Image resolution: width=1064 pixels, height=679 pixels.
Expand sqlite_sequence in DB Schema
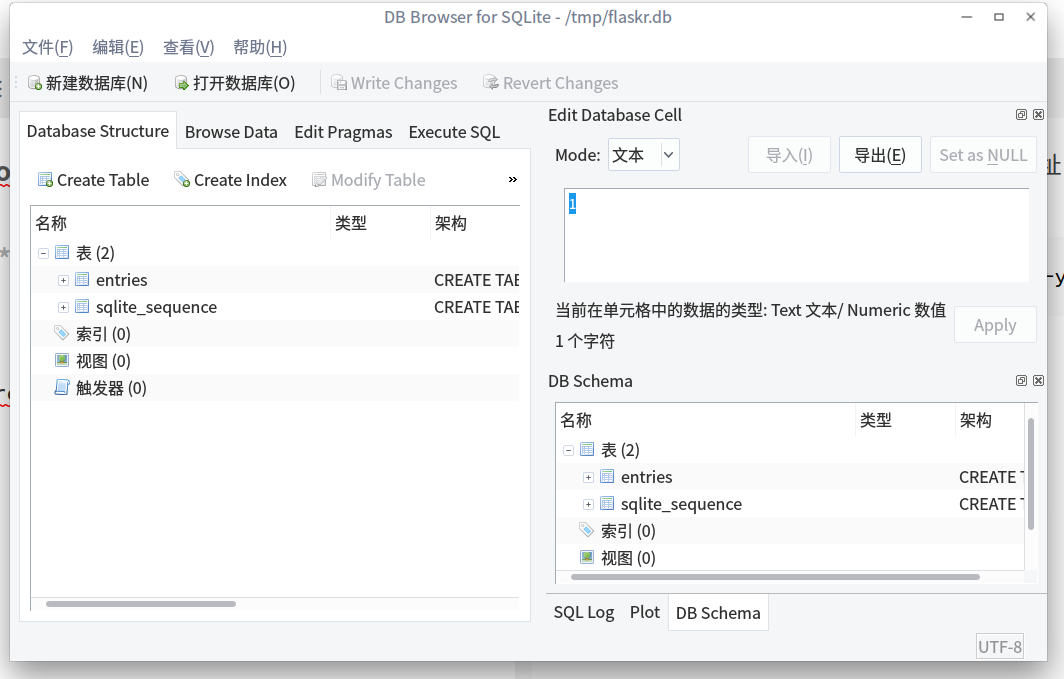[x=588, y=505]
